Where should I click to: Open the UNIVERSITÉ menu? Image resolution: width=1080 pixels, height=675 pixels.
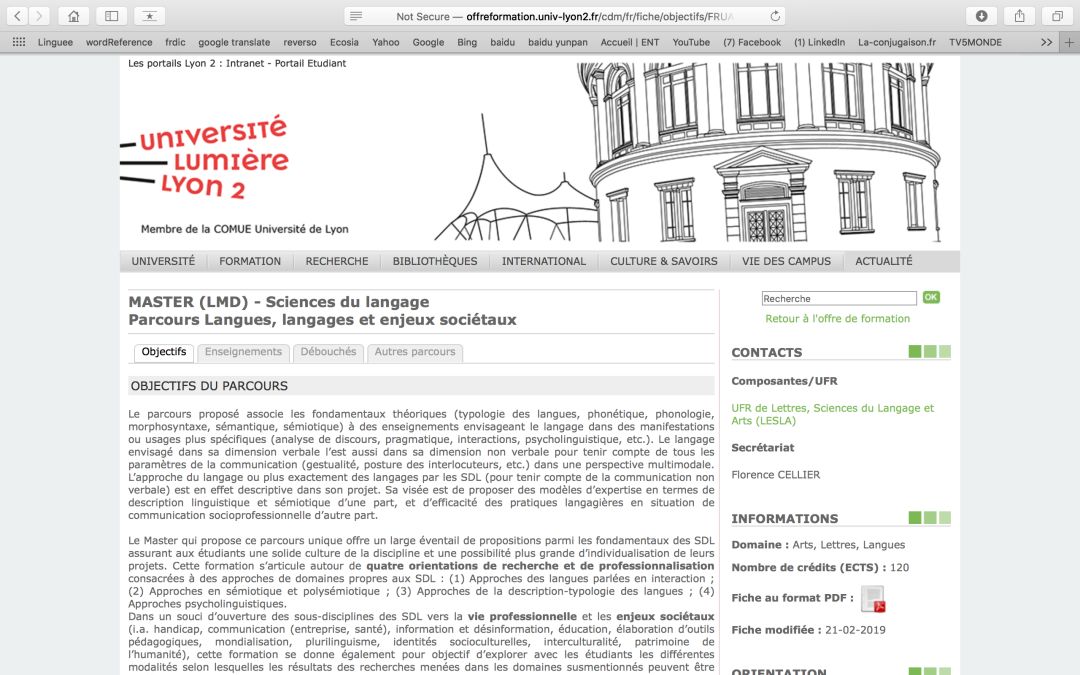163,261
